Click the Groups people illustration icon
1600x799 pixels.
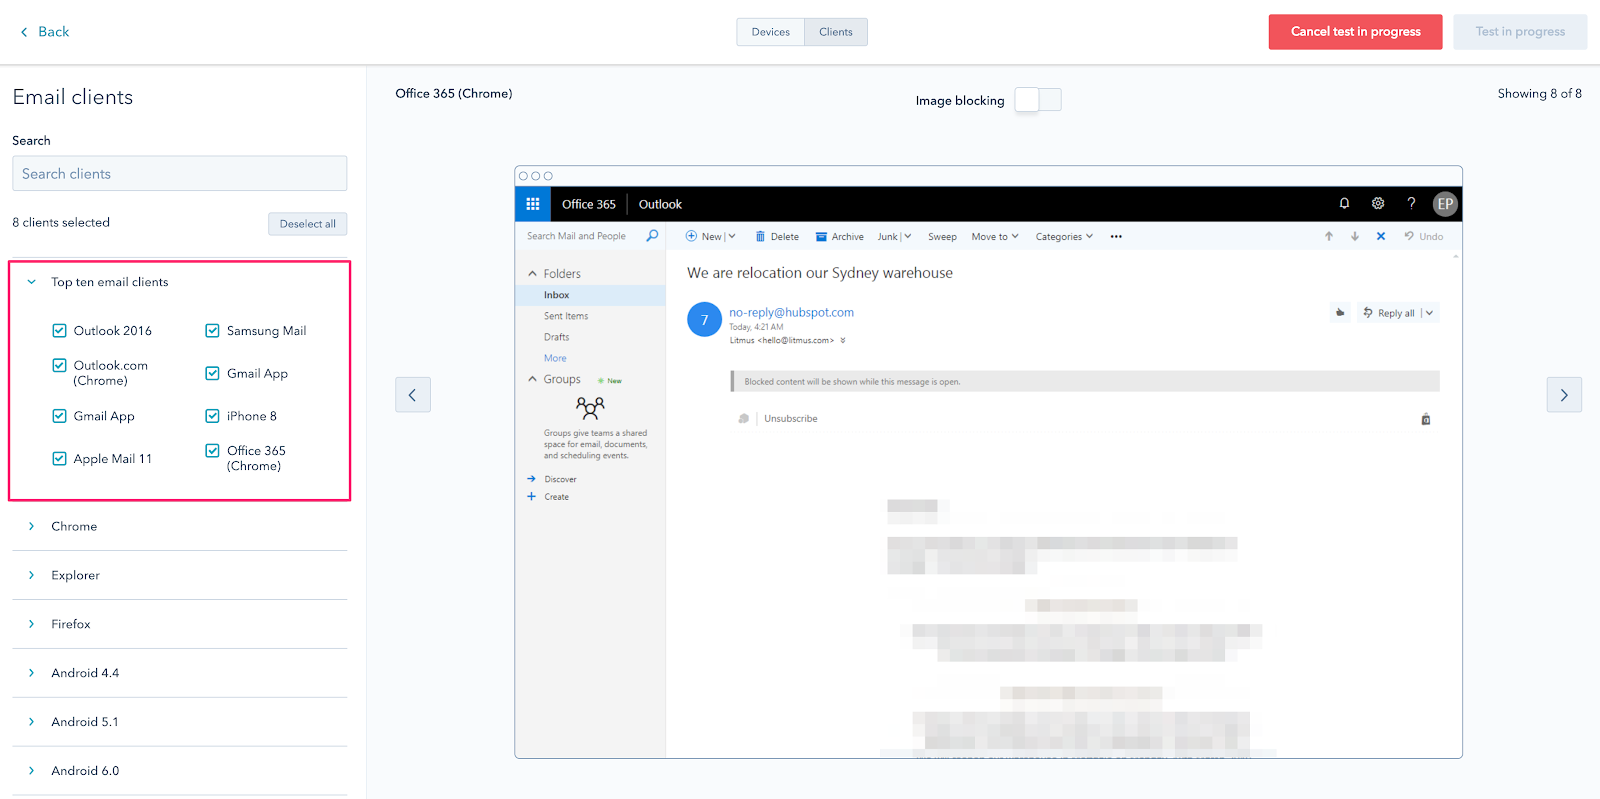click(590, 407)
